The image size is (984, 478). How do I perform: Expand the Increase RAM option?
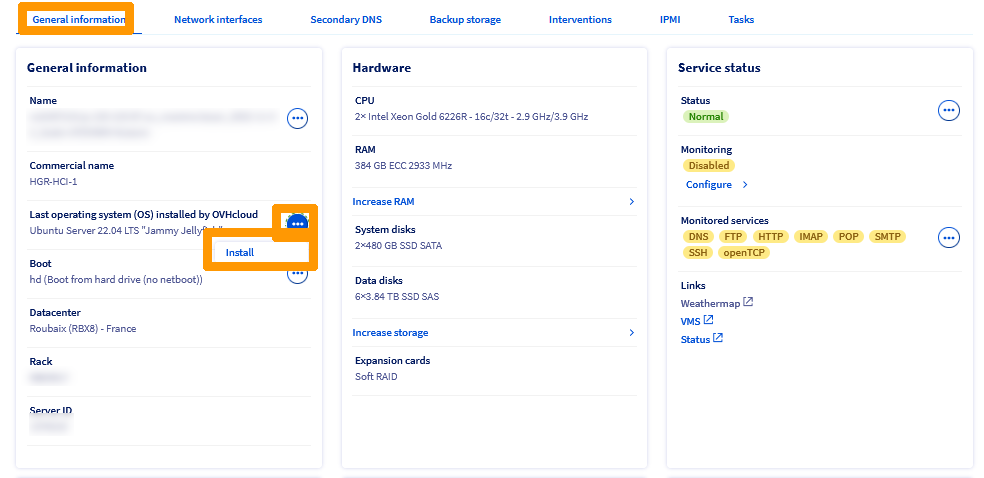tap(383, 202)
